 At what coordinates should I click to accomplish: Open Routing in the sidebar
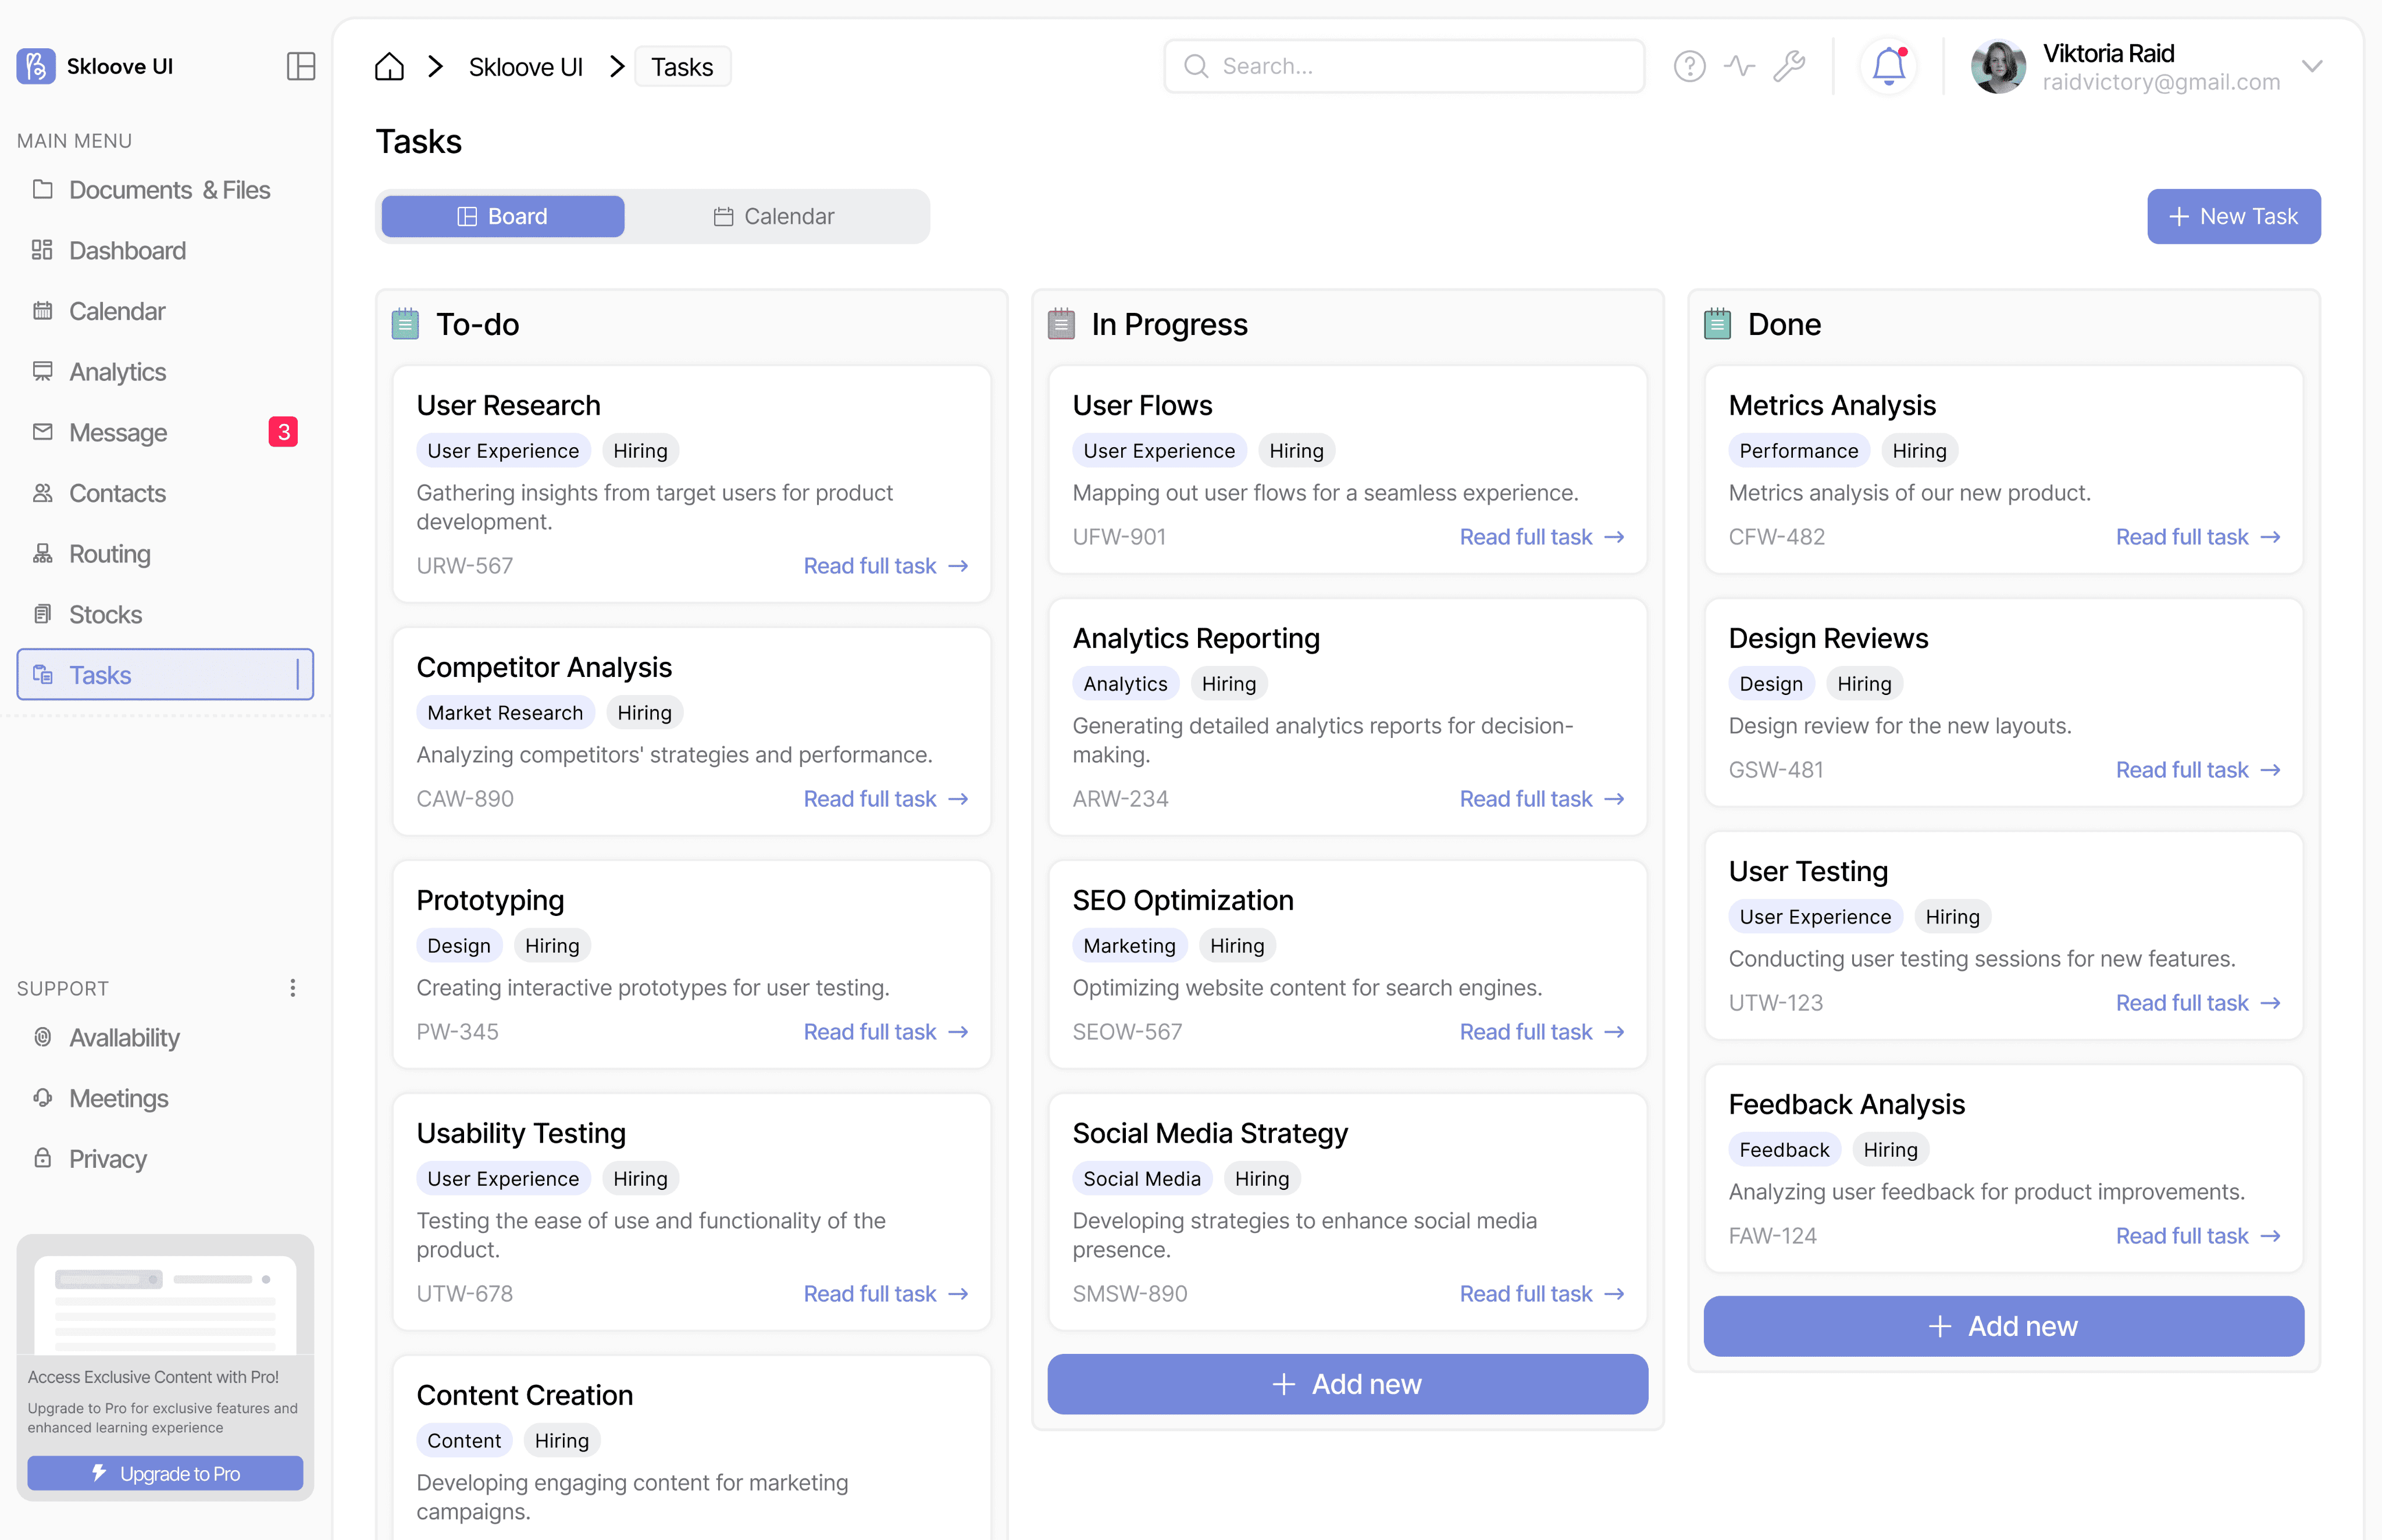point(165,554)
